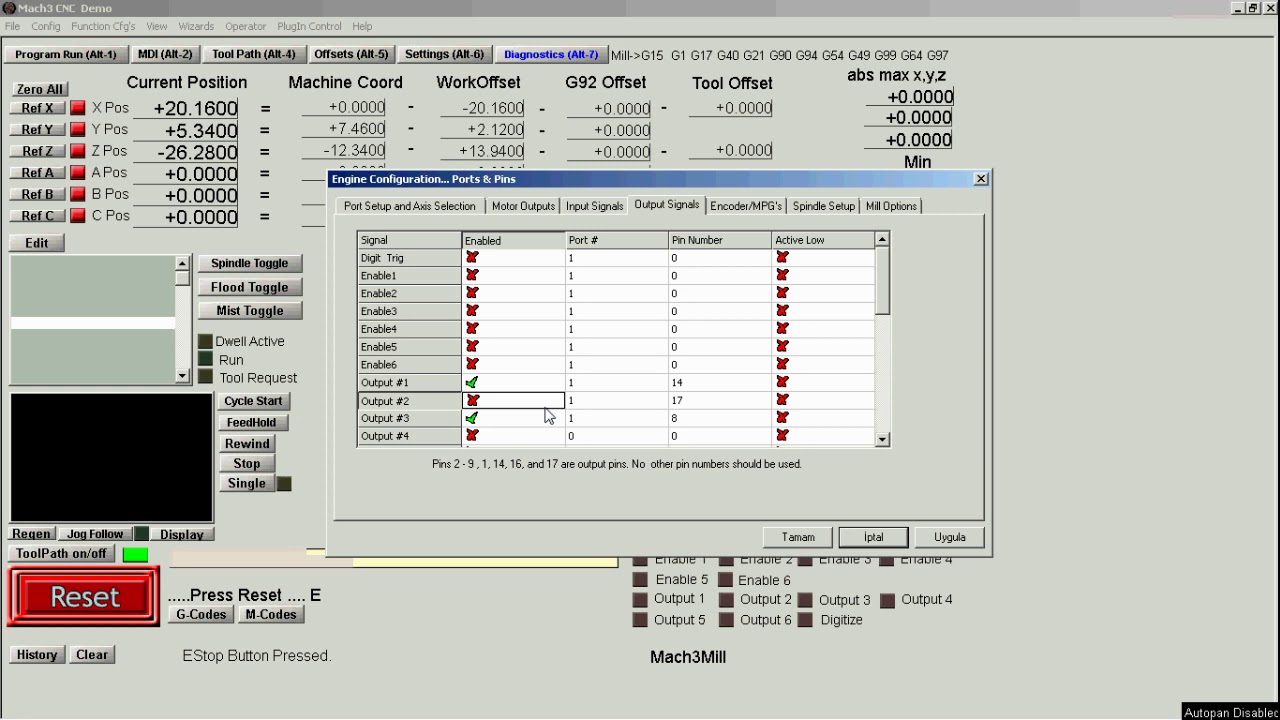Click the Enable 5 diagnostics LED
Screen dimensions: 1280x720
click(x=640, y=580)
